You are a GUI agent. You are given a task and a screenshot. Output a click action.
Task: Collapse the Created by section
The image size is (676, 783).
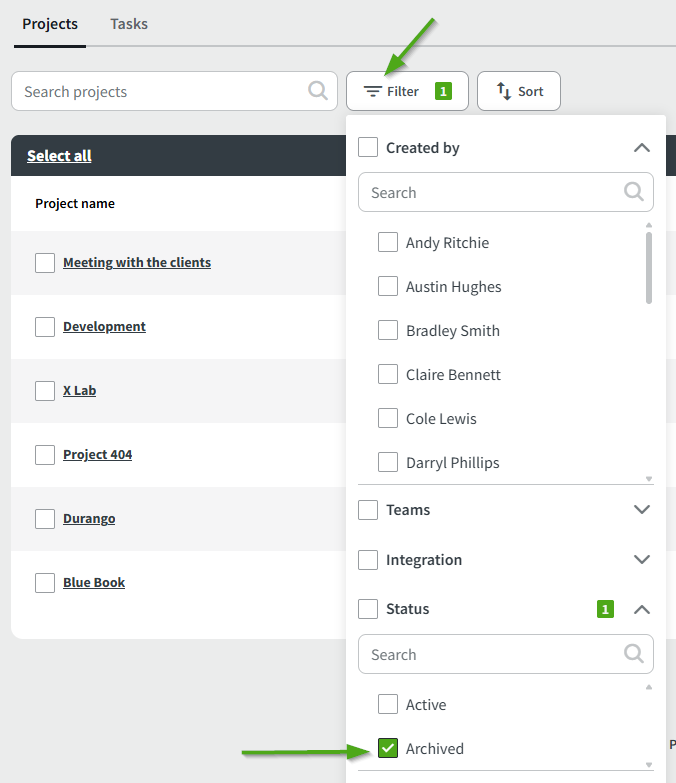[x=642, y=148]
